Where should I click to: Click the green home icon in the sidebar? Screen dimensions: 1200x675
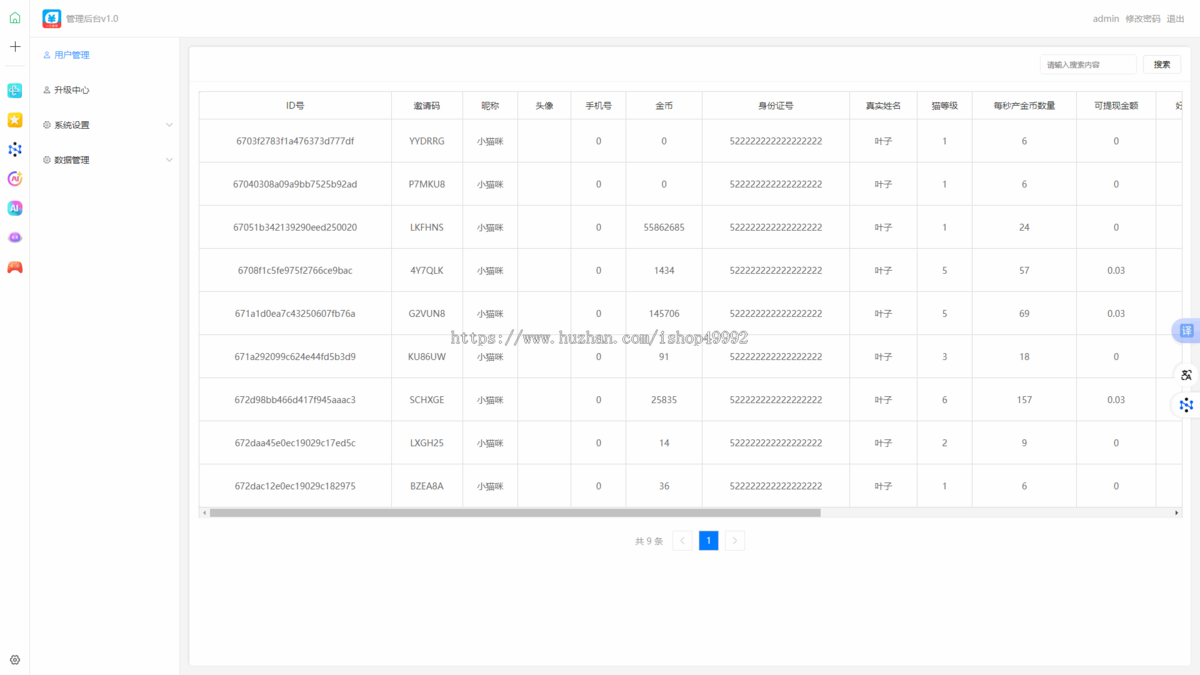coord(15,18)
